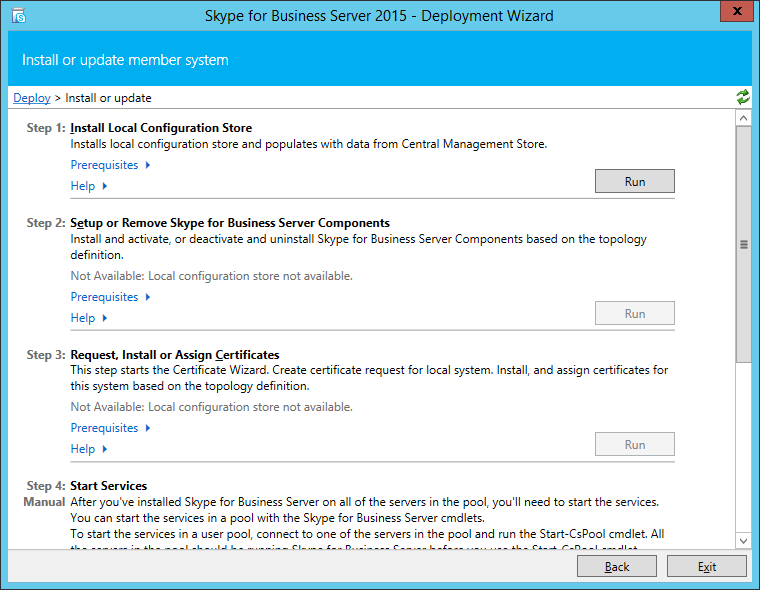Click 'Install Local Configuration Store' heading
760x590 pixels.
tap(161, 128)
